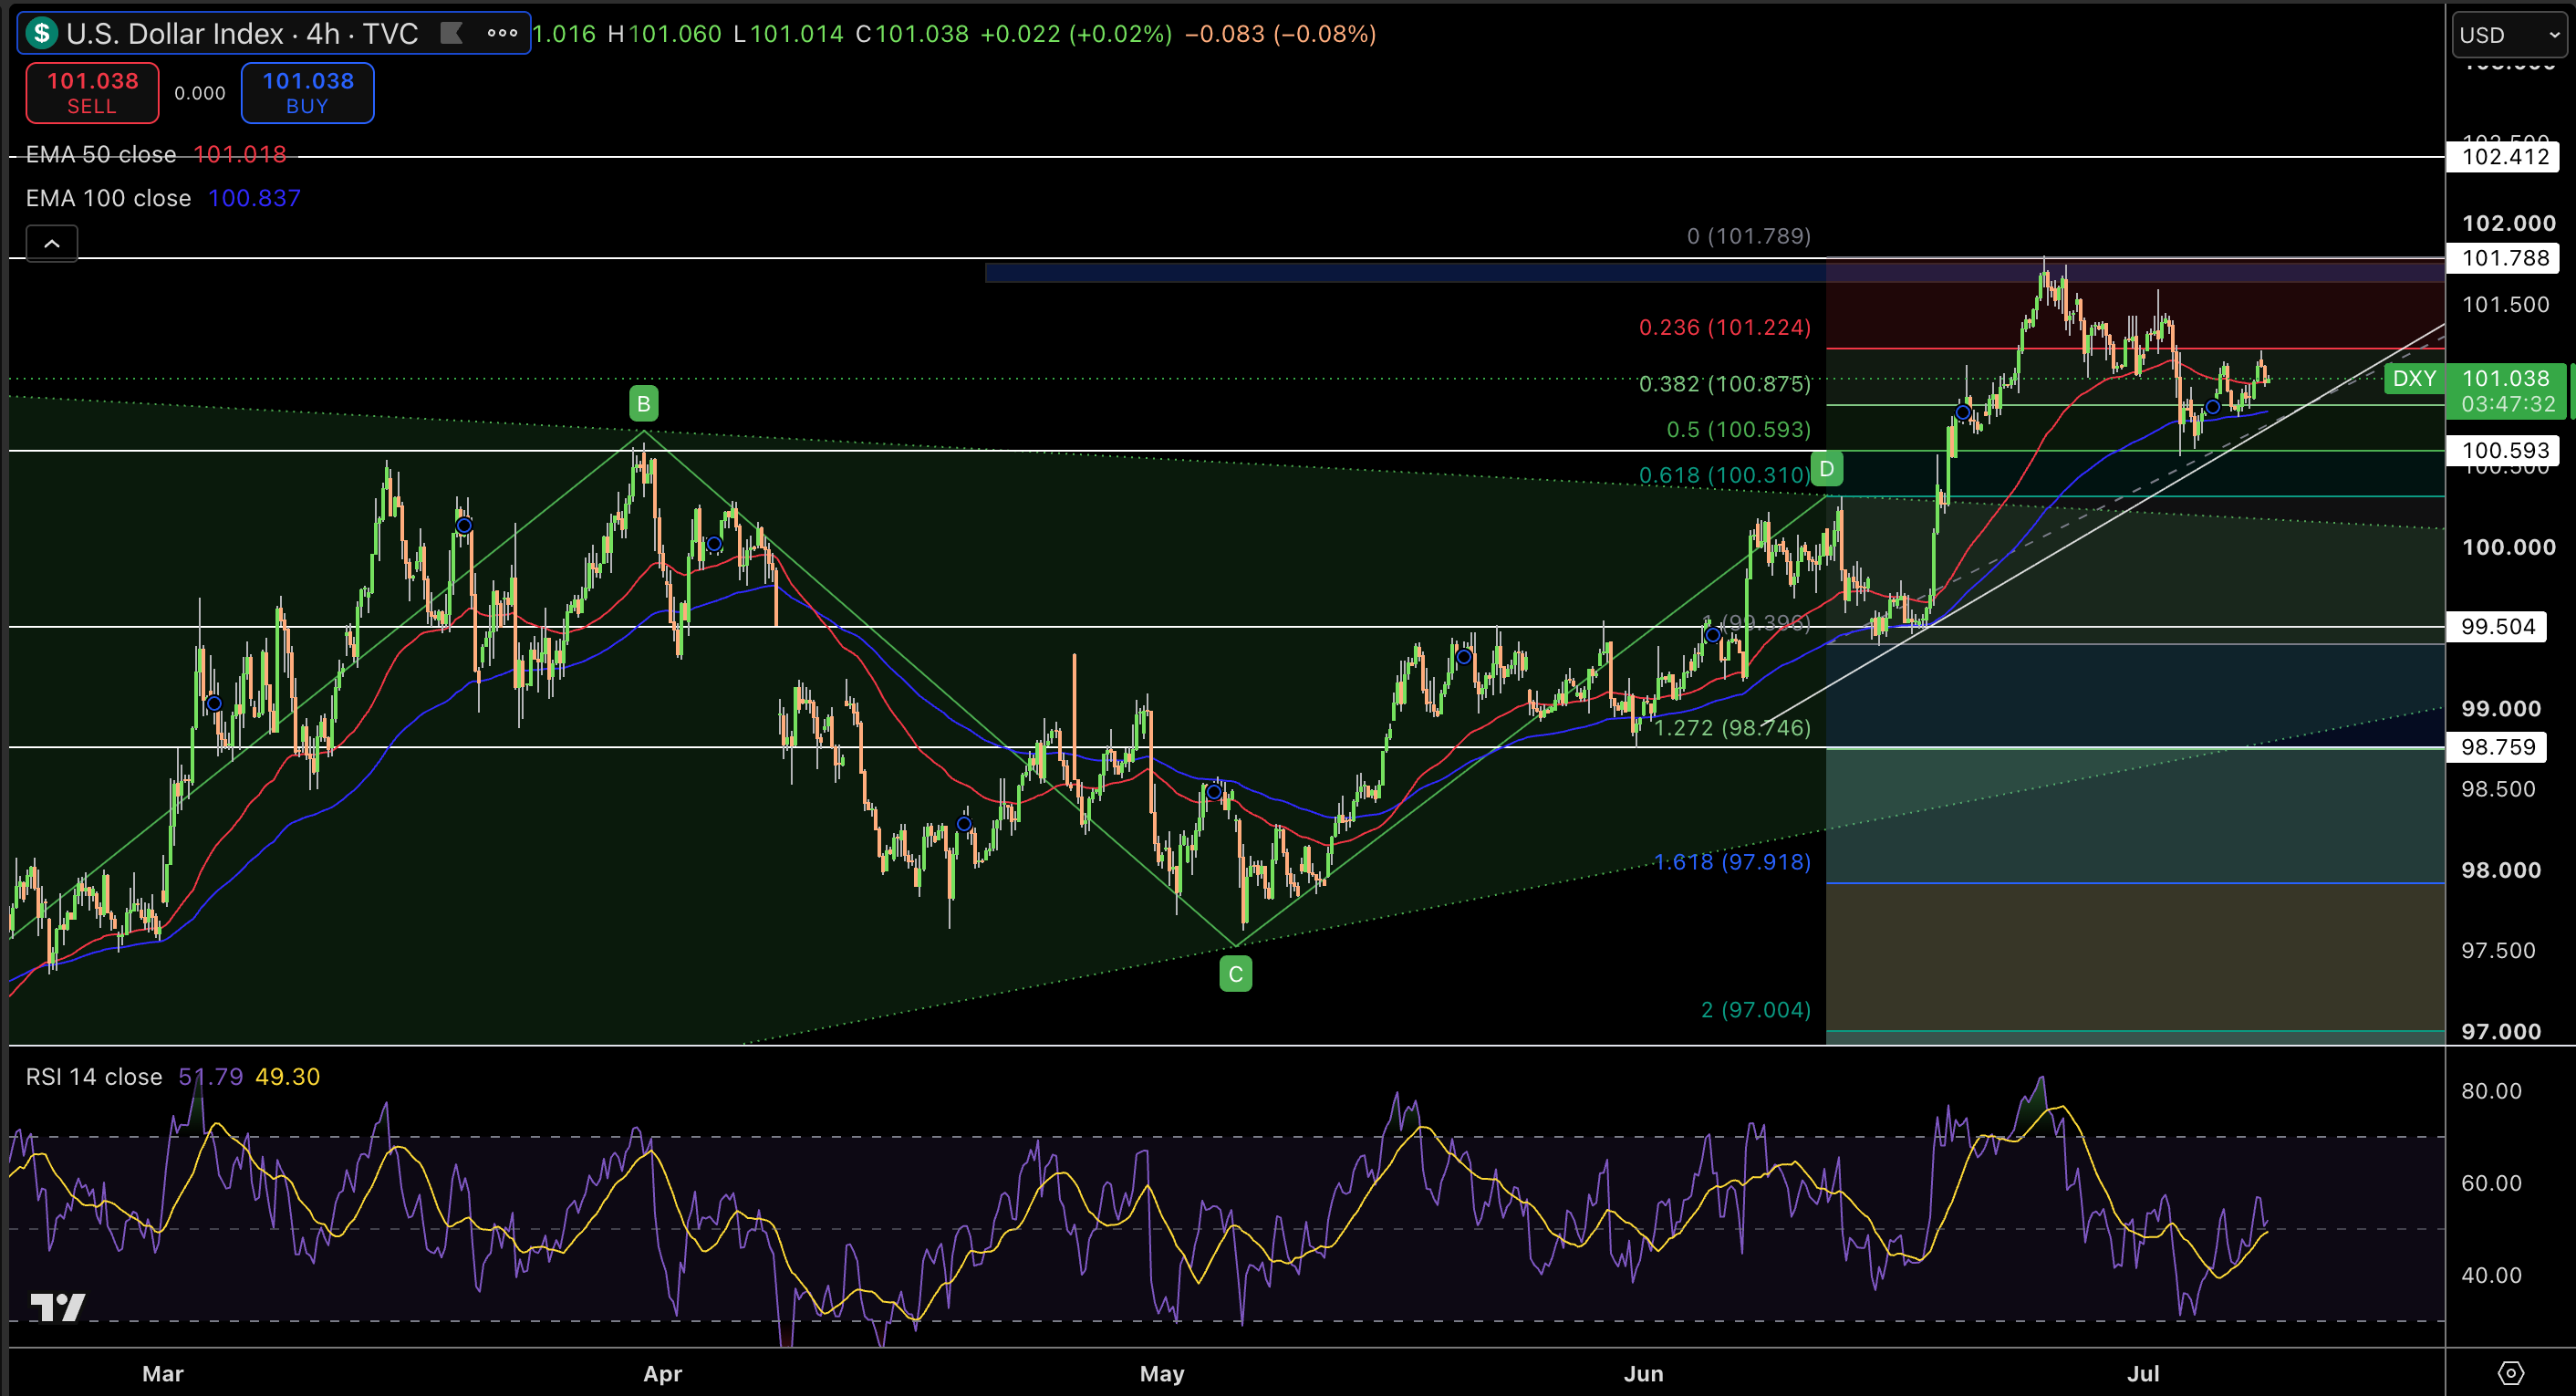This screenshot has width=2576, height=1396.
Task: Click the 60.00 level on RSI scale
Action: pos(2492,1183)
